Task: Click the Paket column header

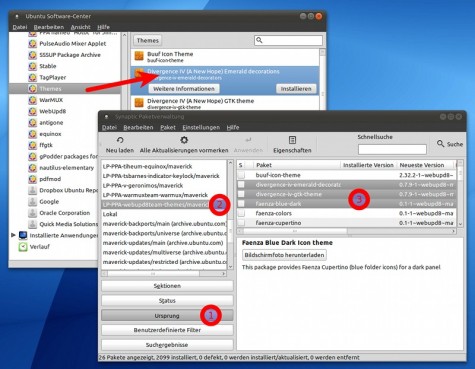Action: 296,165
